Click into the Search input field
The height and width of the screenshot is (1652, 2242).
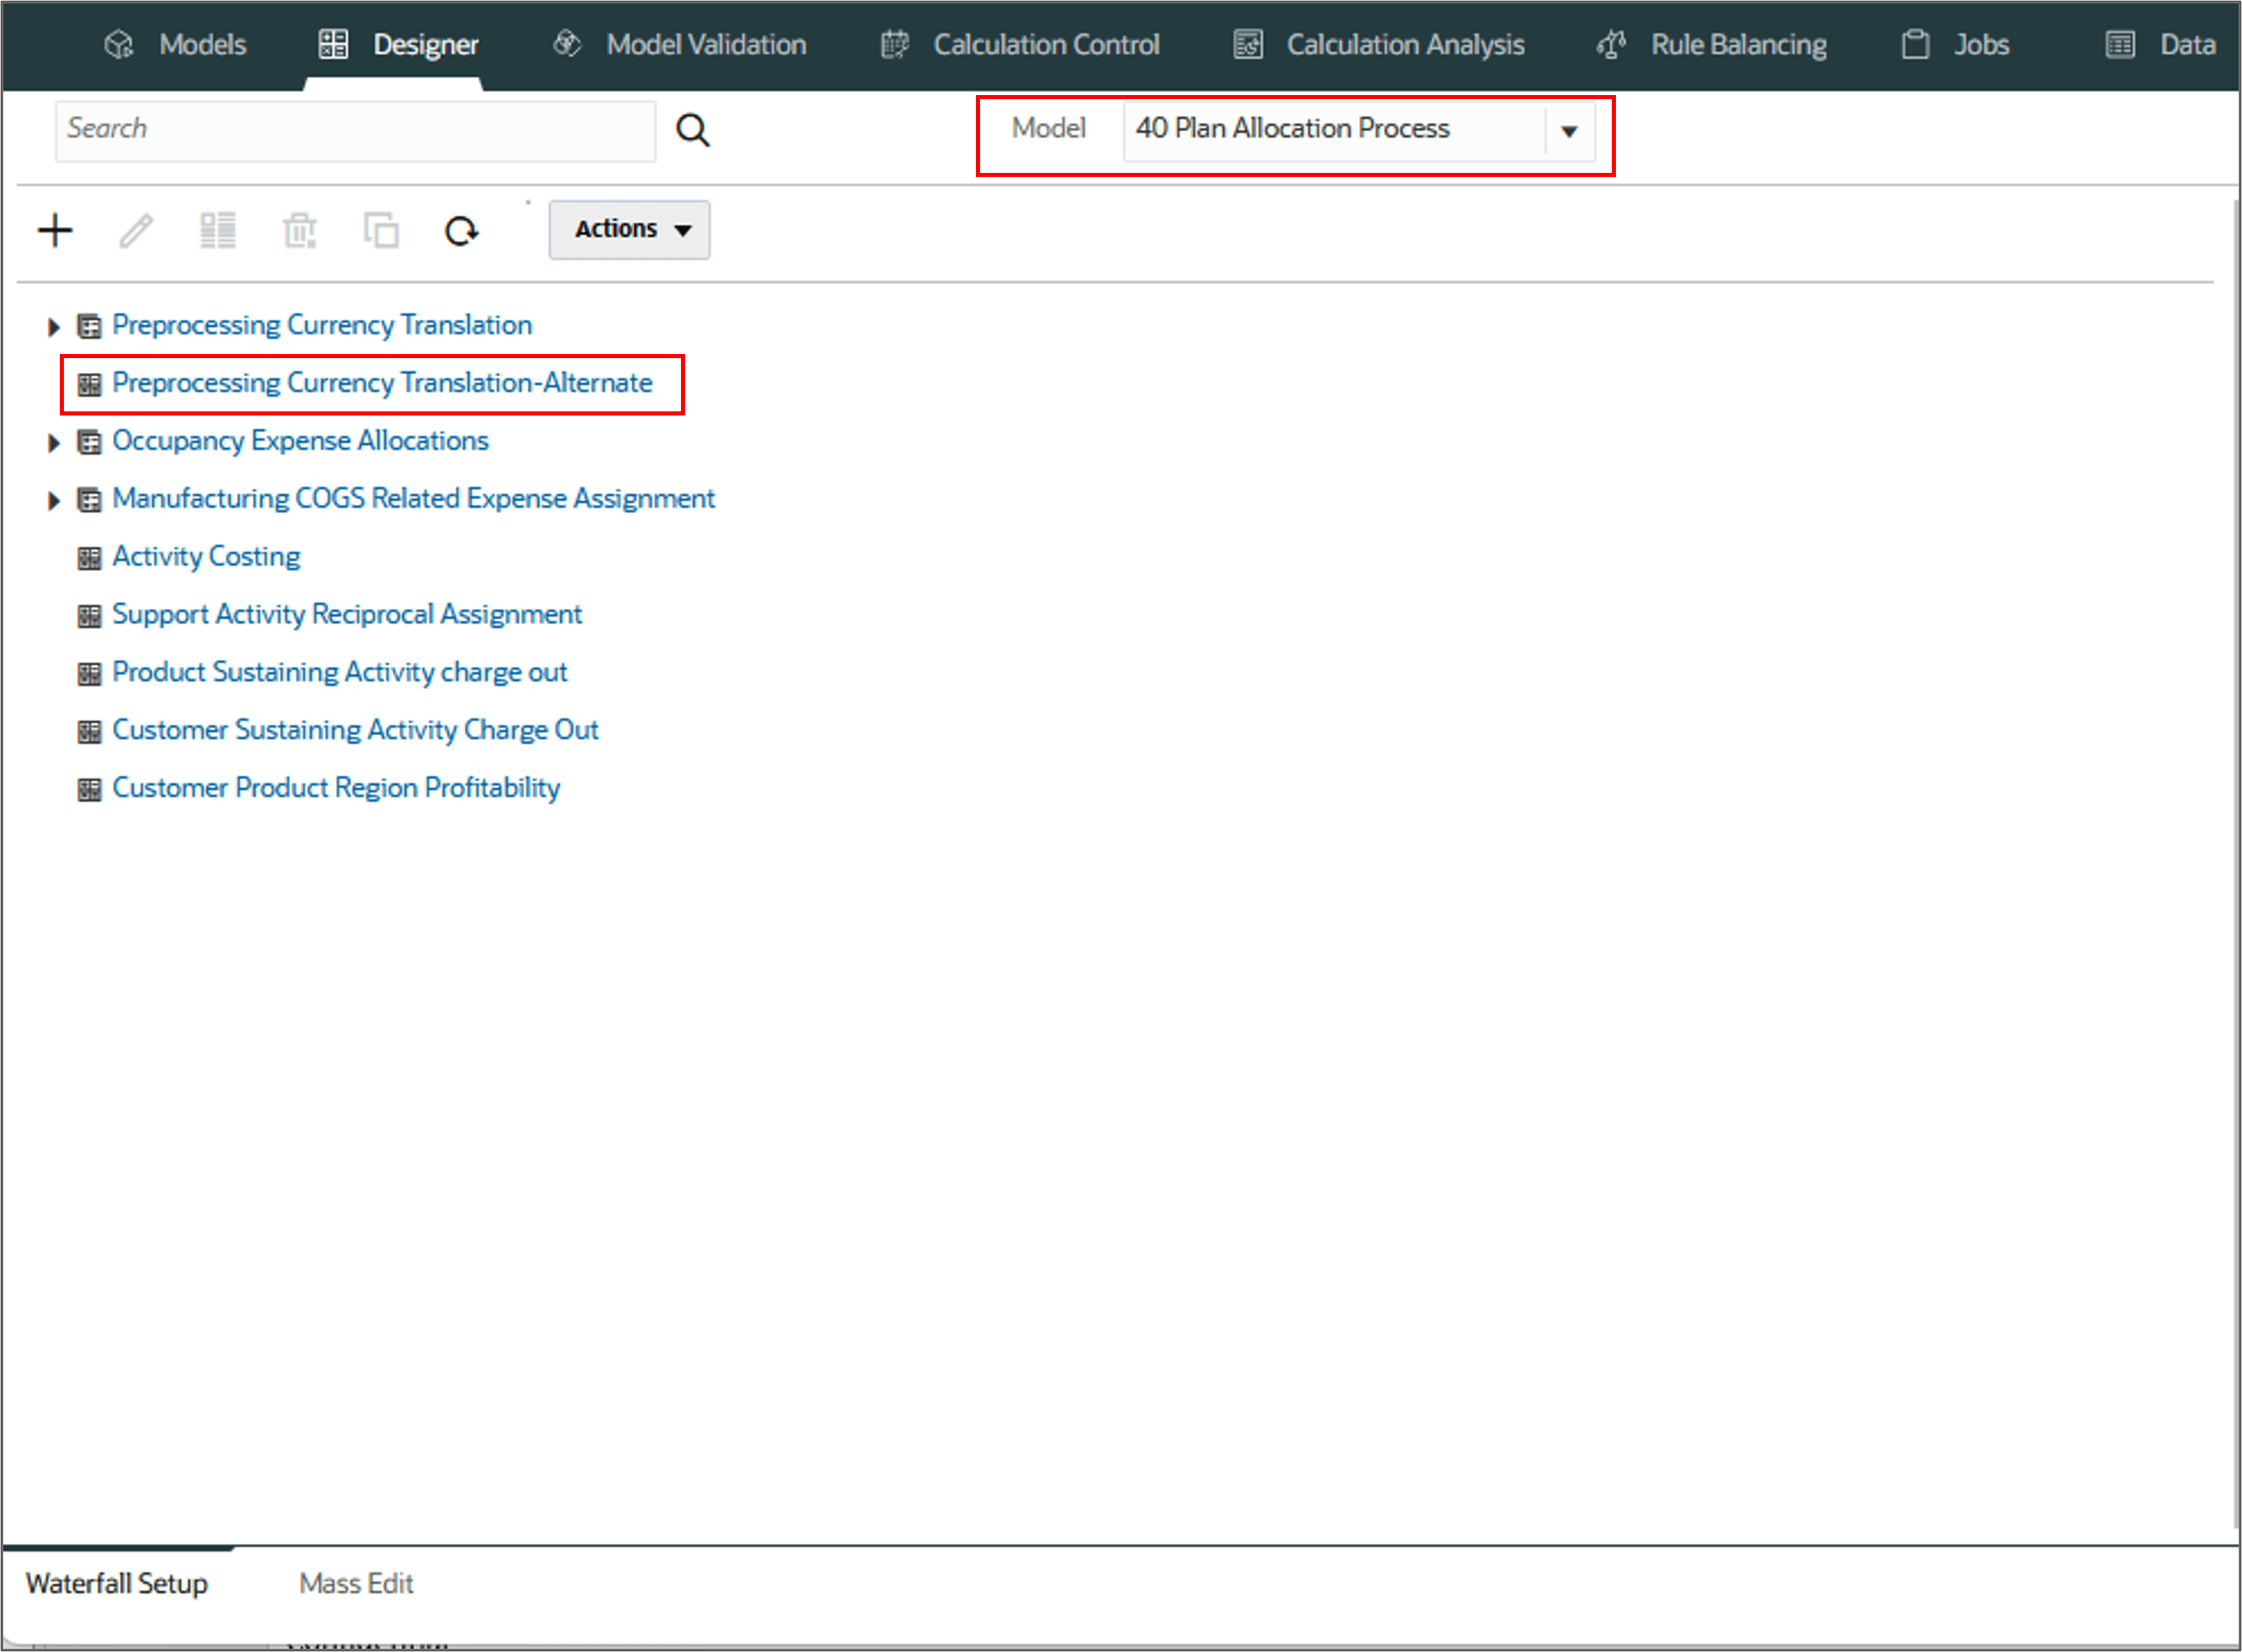click(355, 130)
